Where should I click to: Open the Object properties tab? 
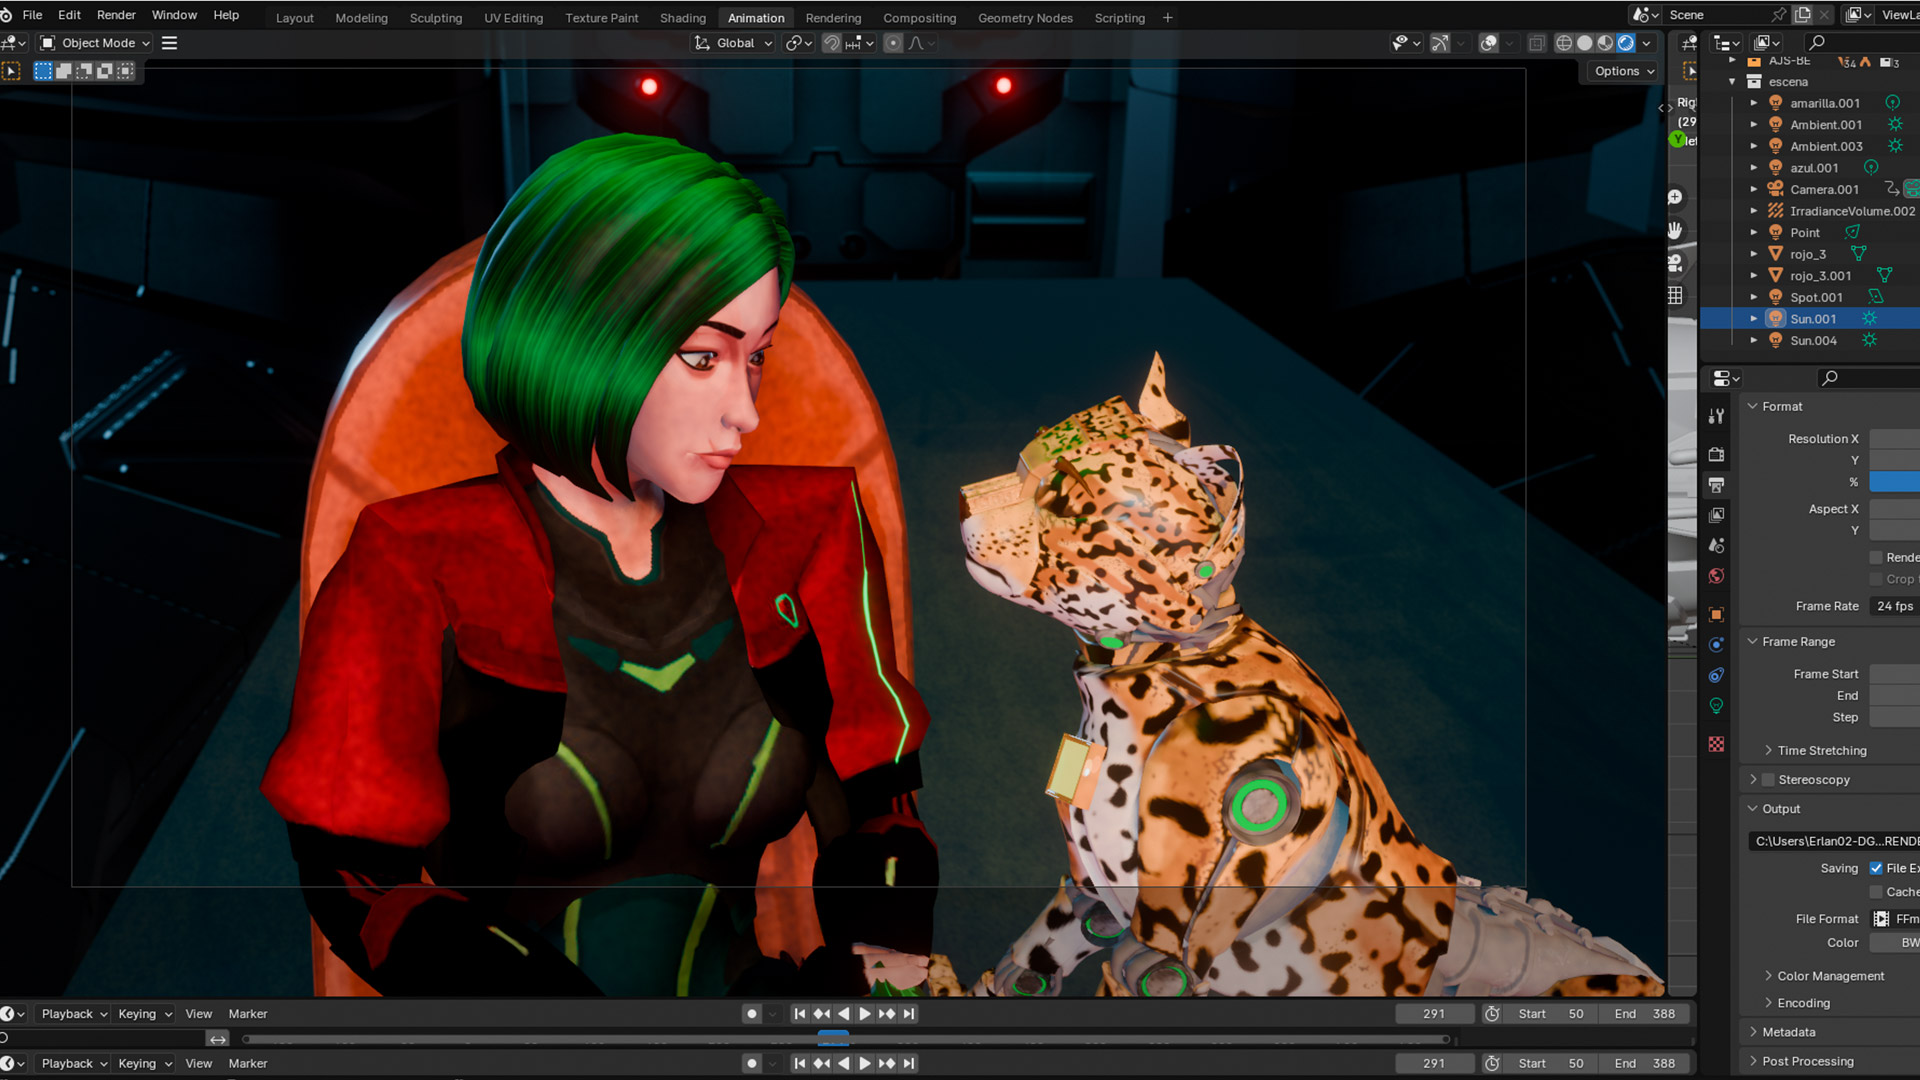1716,615
